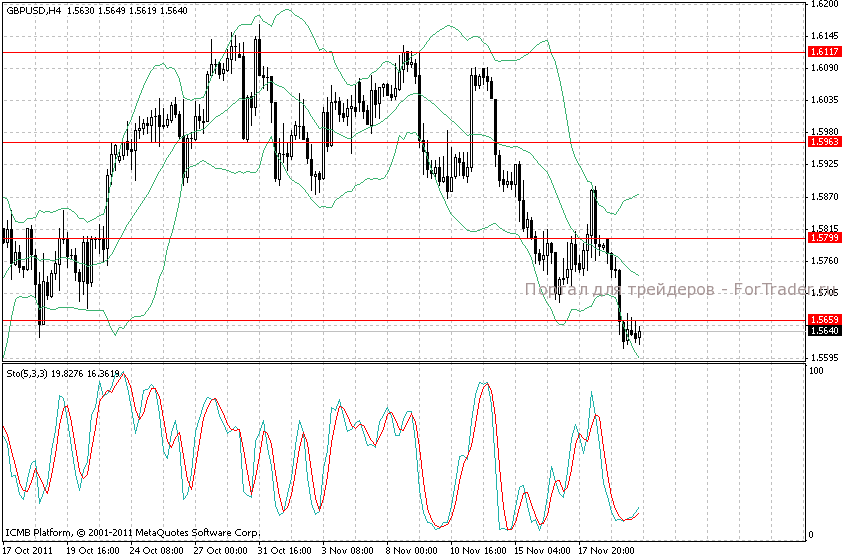Click the Sto(5,3,3) indicator label
Screen dimensions: 843x558
point(28,373)
